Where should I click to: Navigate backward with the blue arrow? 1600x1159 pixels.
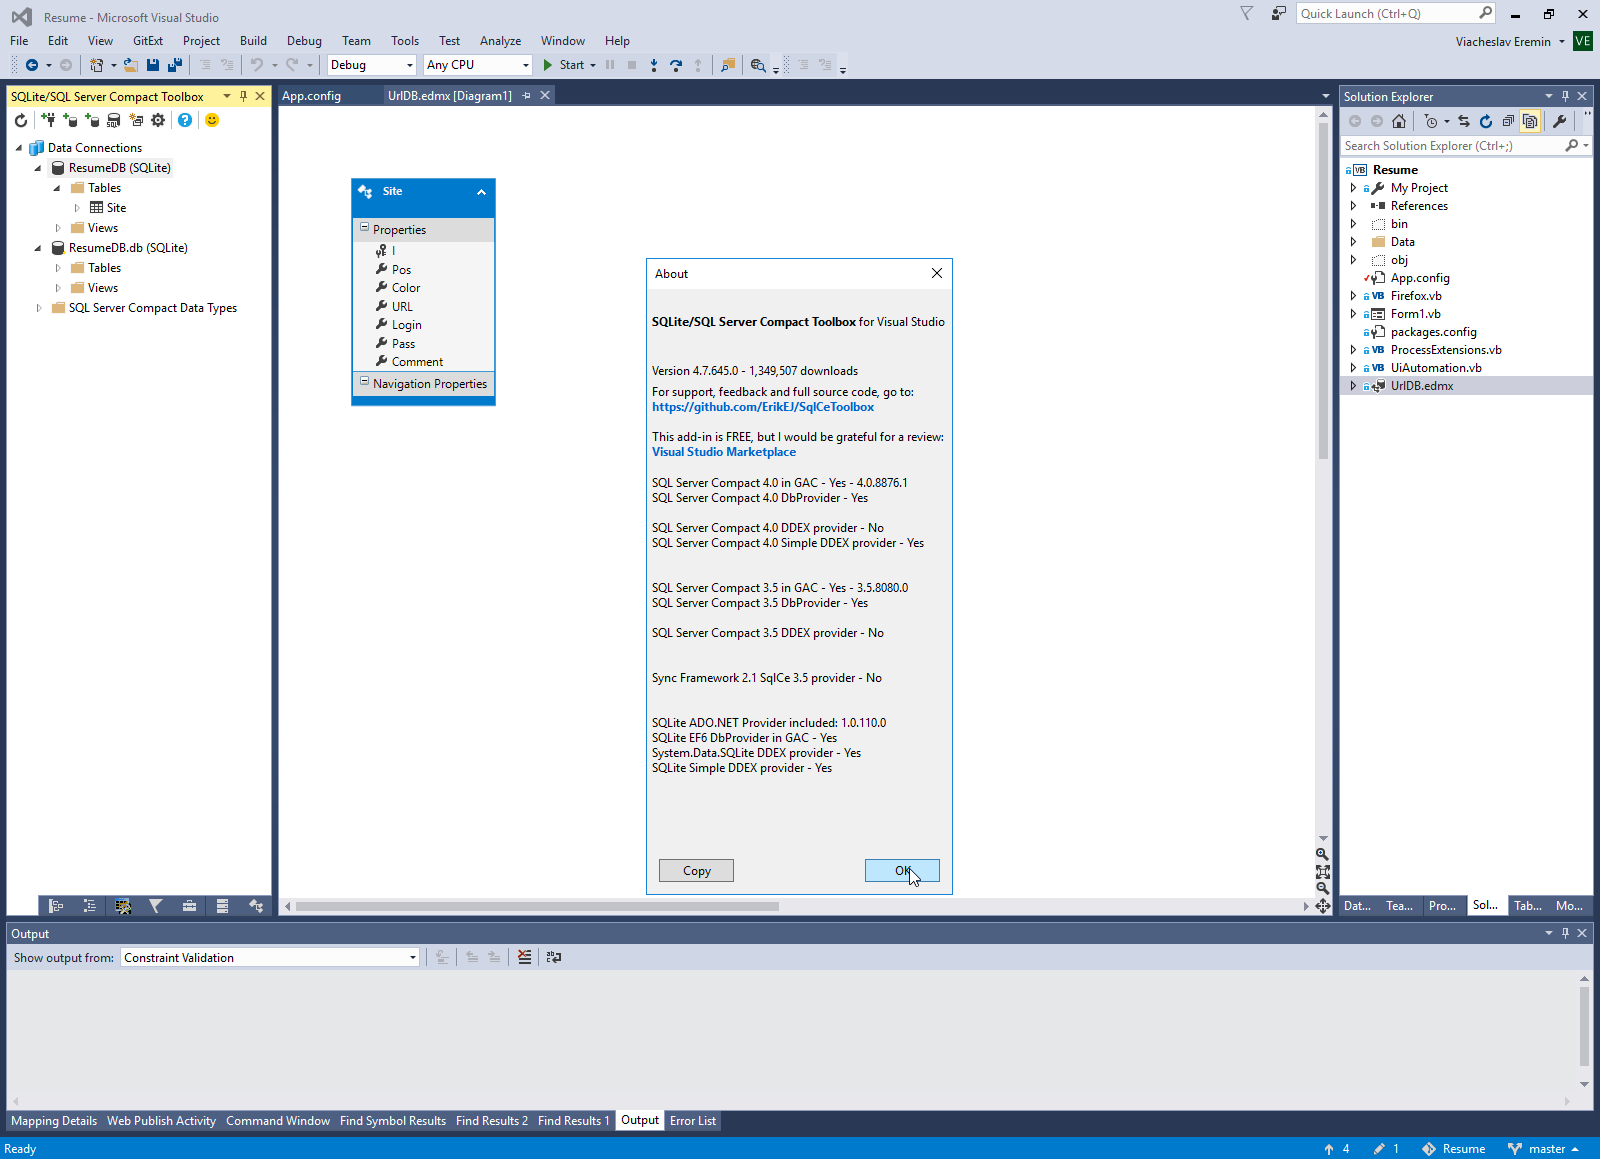click(32, 65)
